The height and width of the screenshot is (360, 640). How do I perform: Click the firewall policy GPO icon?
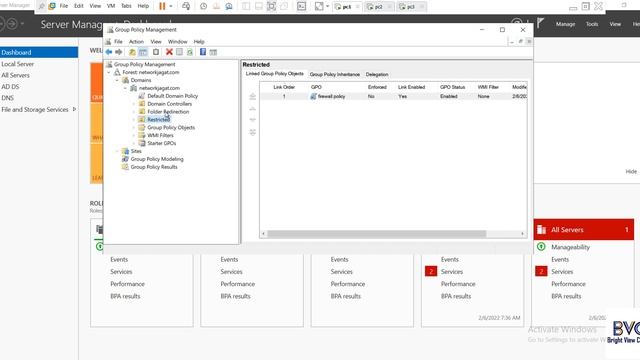pos(313,96)
